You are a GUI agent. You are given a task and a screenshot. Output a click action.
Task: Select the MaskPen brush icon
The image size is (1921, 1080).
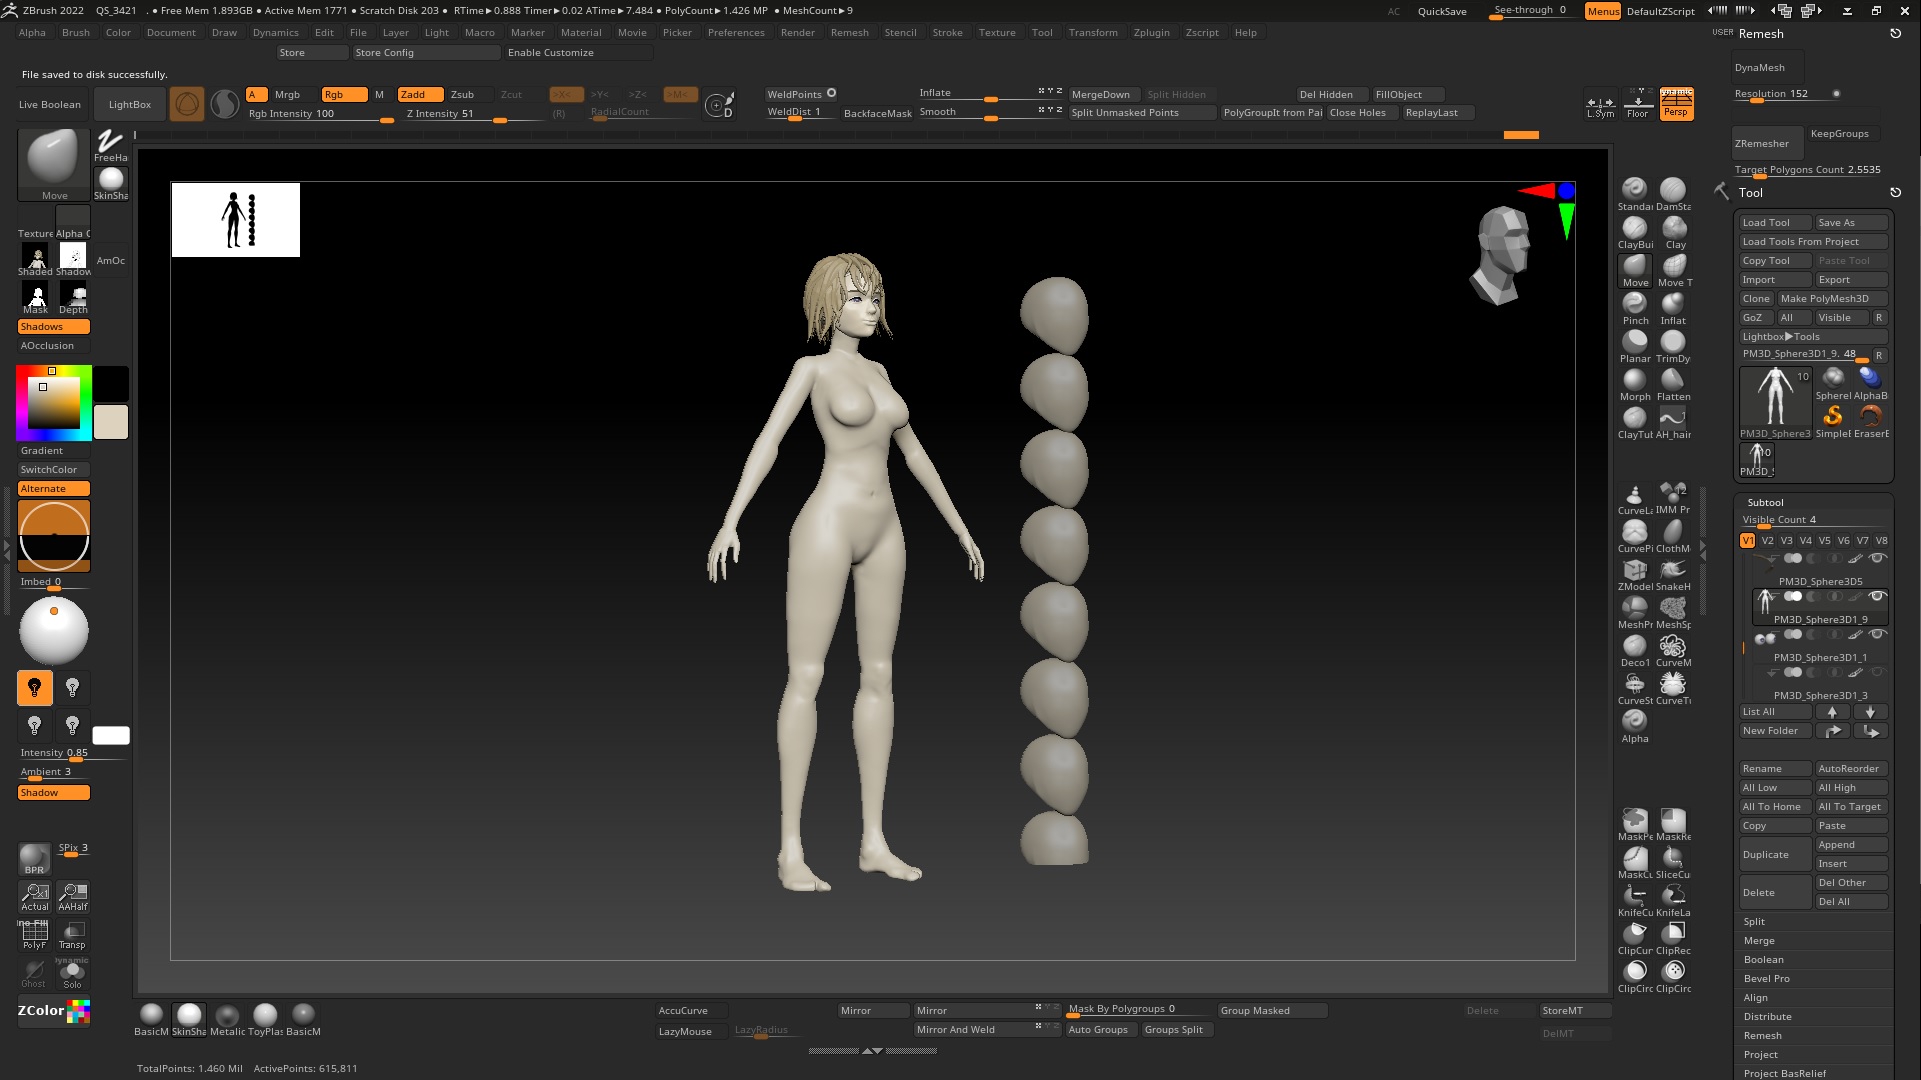[1634, 821]
